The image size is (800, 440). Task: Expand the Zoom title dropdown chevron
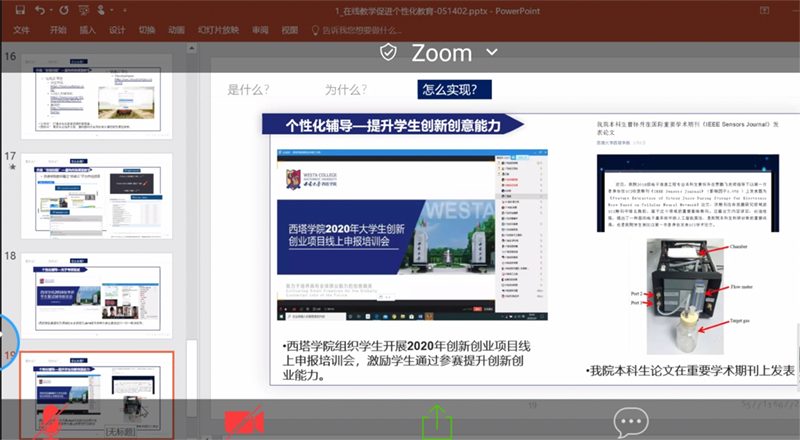(491, 52)
